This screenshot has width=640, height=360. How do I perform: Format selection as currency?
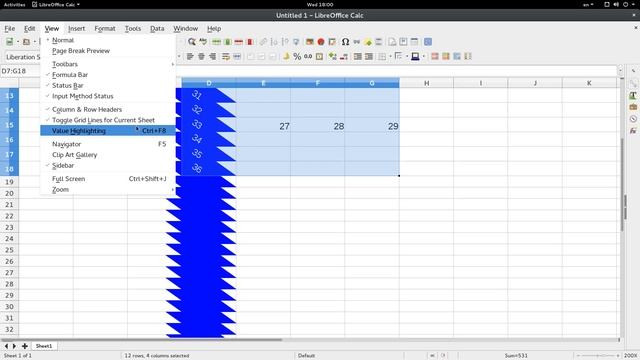coord(286,56)
